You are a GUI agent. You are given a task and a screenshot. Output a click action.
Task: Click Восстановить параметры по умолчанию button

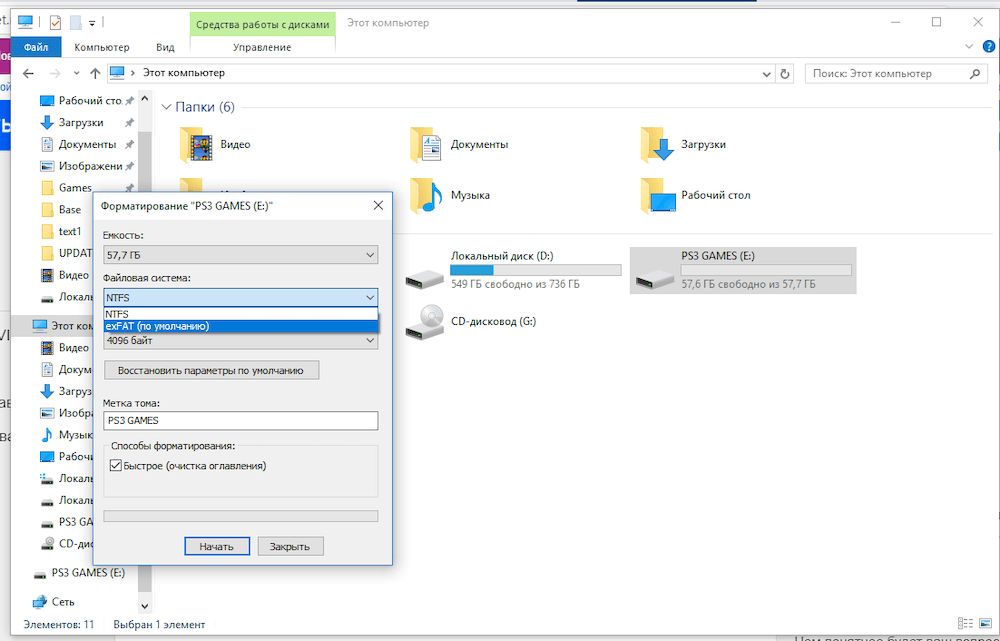pyautogui.click(x=211, y=370)
